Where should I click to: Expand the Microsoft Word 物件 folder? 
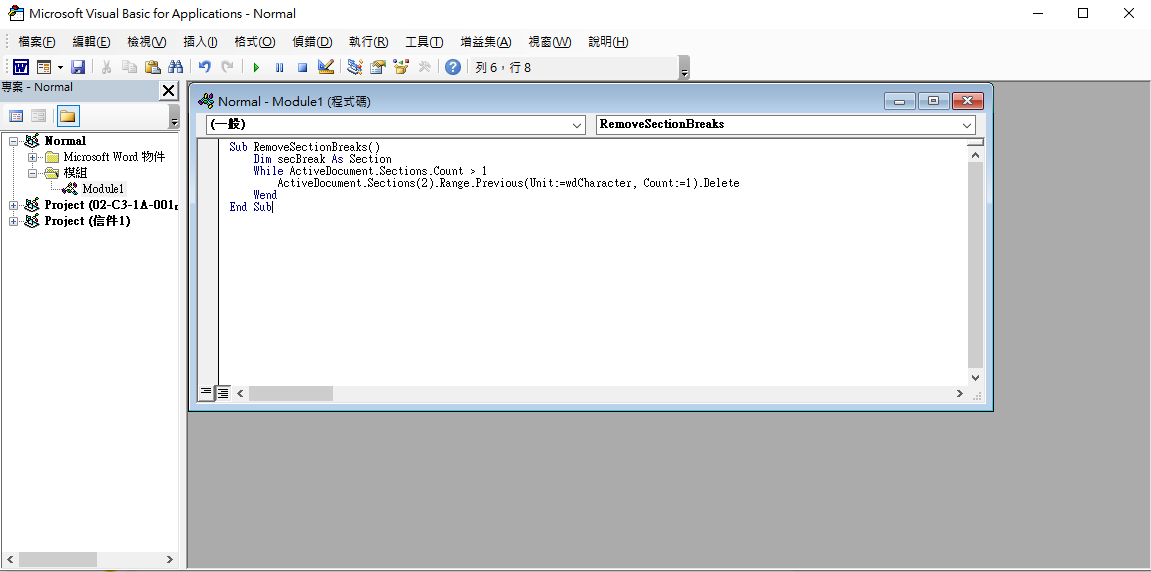pyautogui.click(x=32, y=157)
